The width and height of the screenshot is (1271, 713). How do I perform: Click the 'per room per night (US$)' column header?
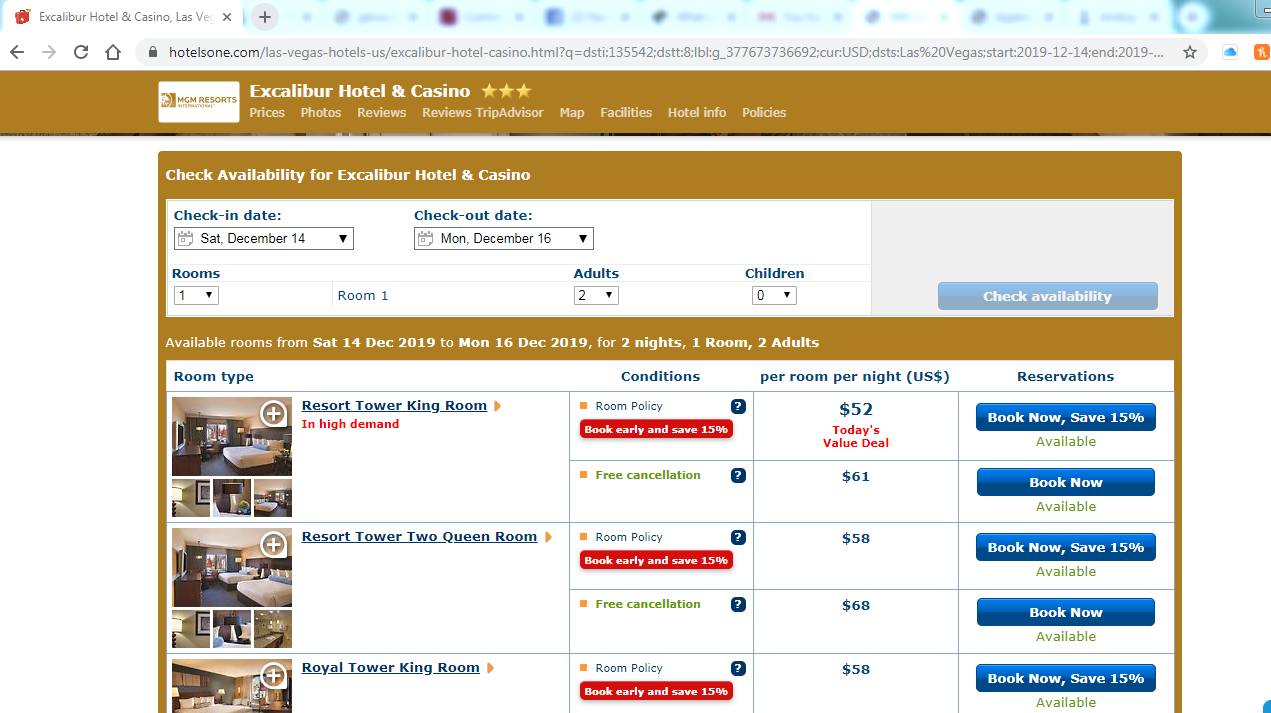click(x=855, y=377)
